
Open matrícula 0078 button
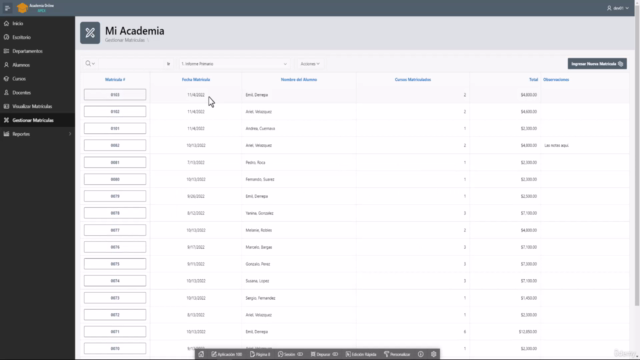click(115, 213)
